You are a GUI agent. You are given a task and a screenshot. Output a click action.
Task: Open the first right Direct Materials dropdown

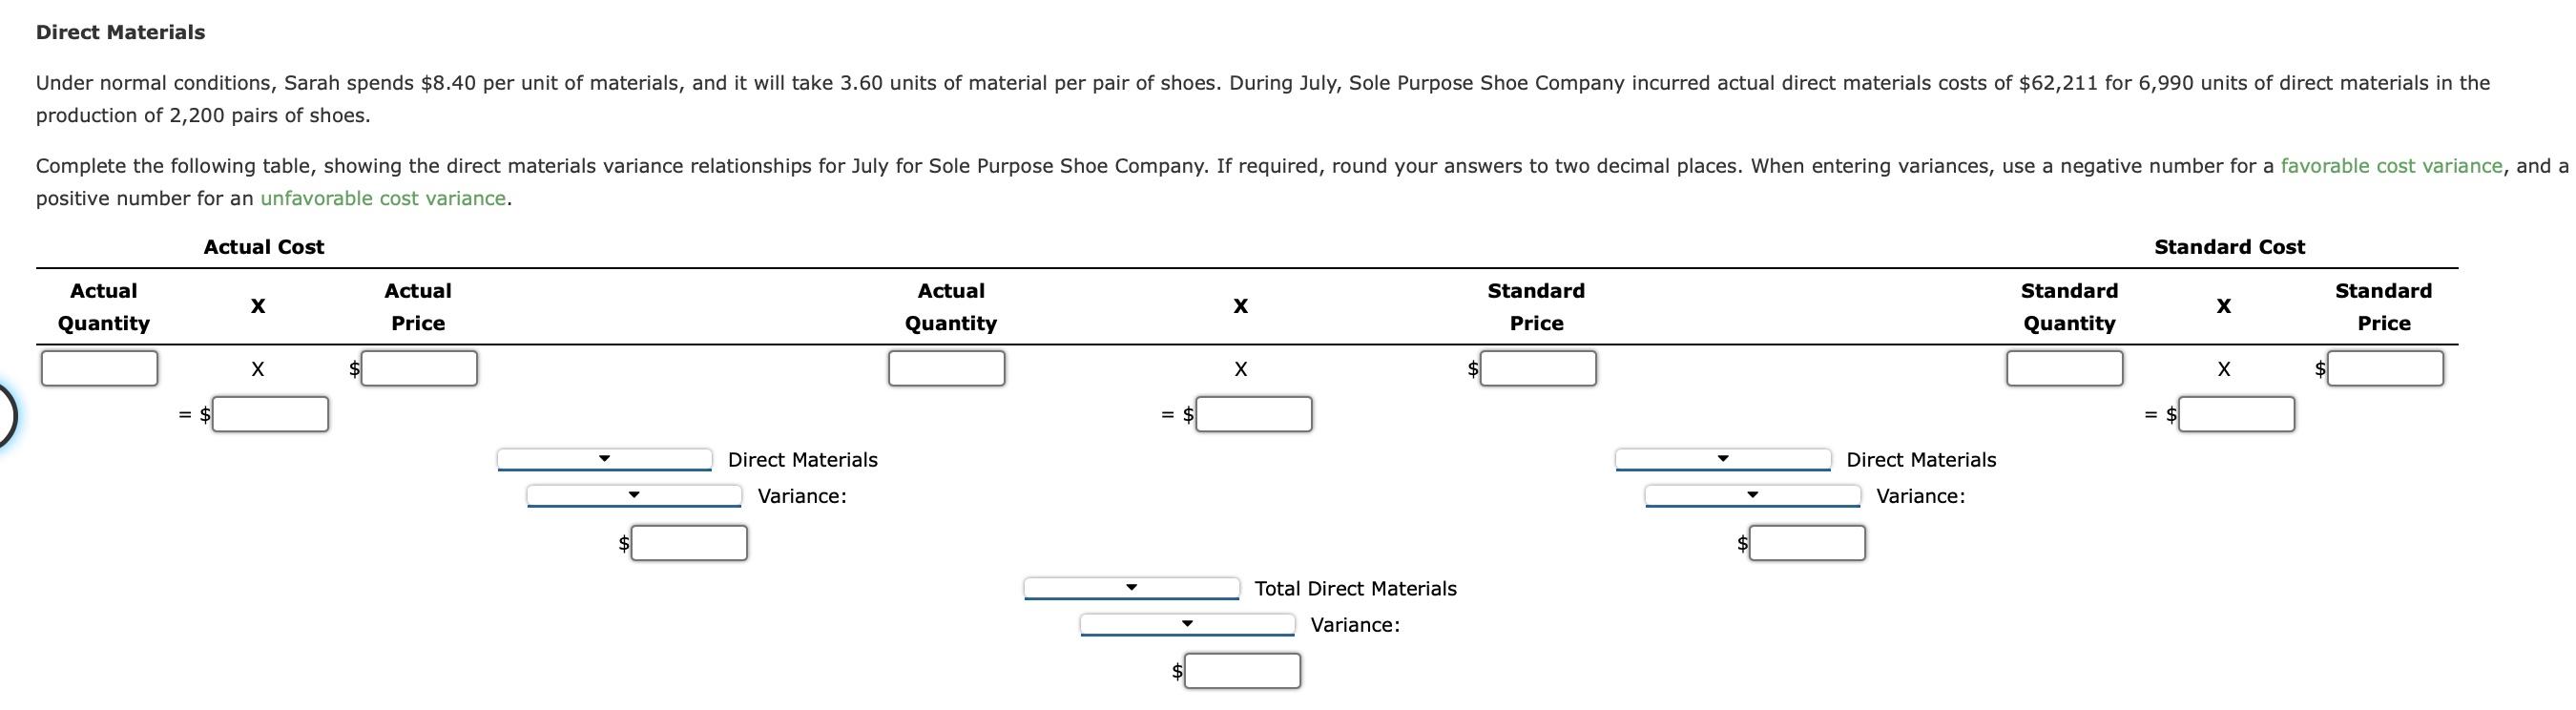(x=1723, y=459)
